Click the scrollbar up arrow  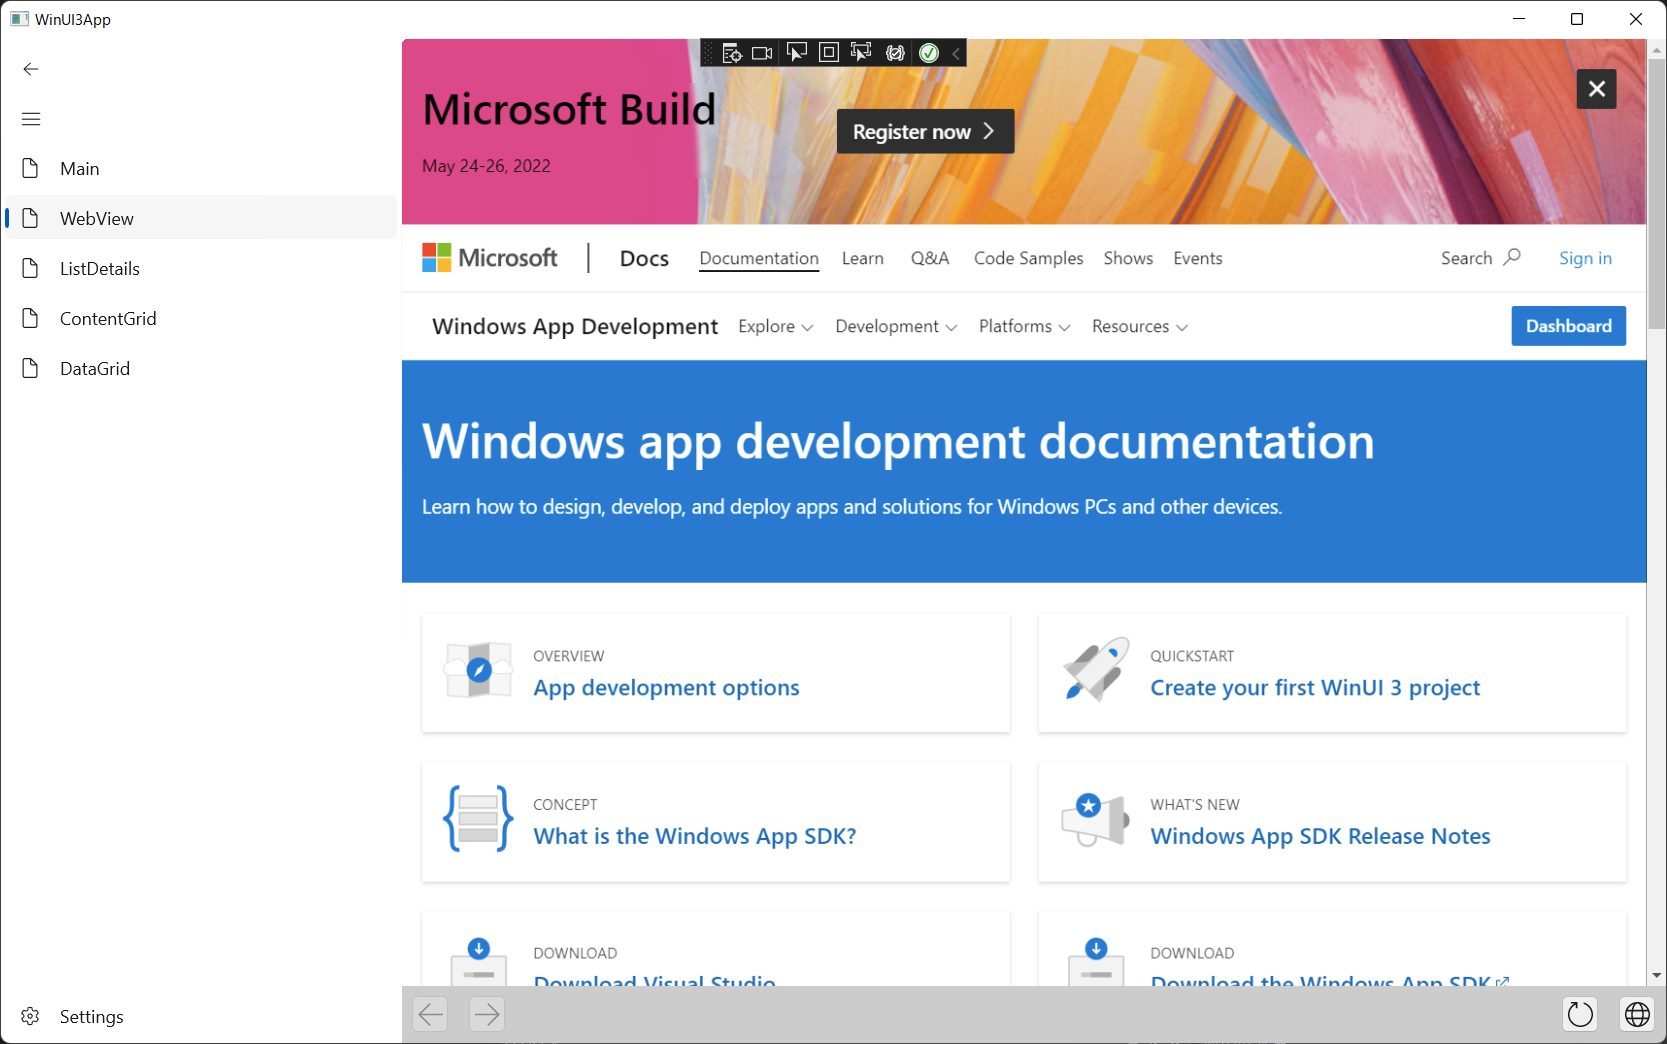click(1657, 48)
